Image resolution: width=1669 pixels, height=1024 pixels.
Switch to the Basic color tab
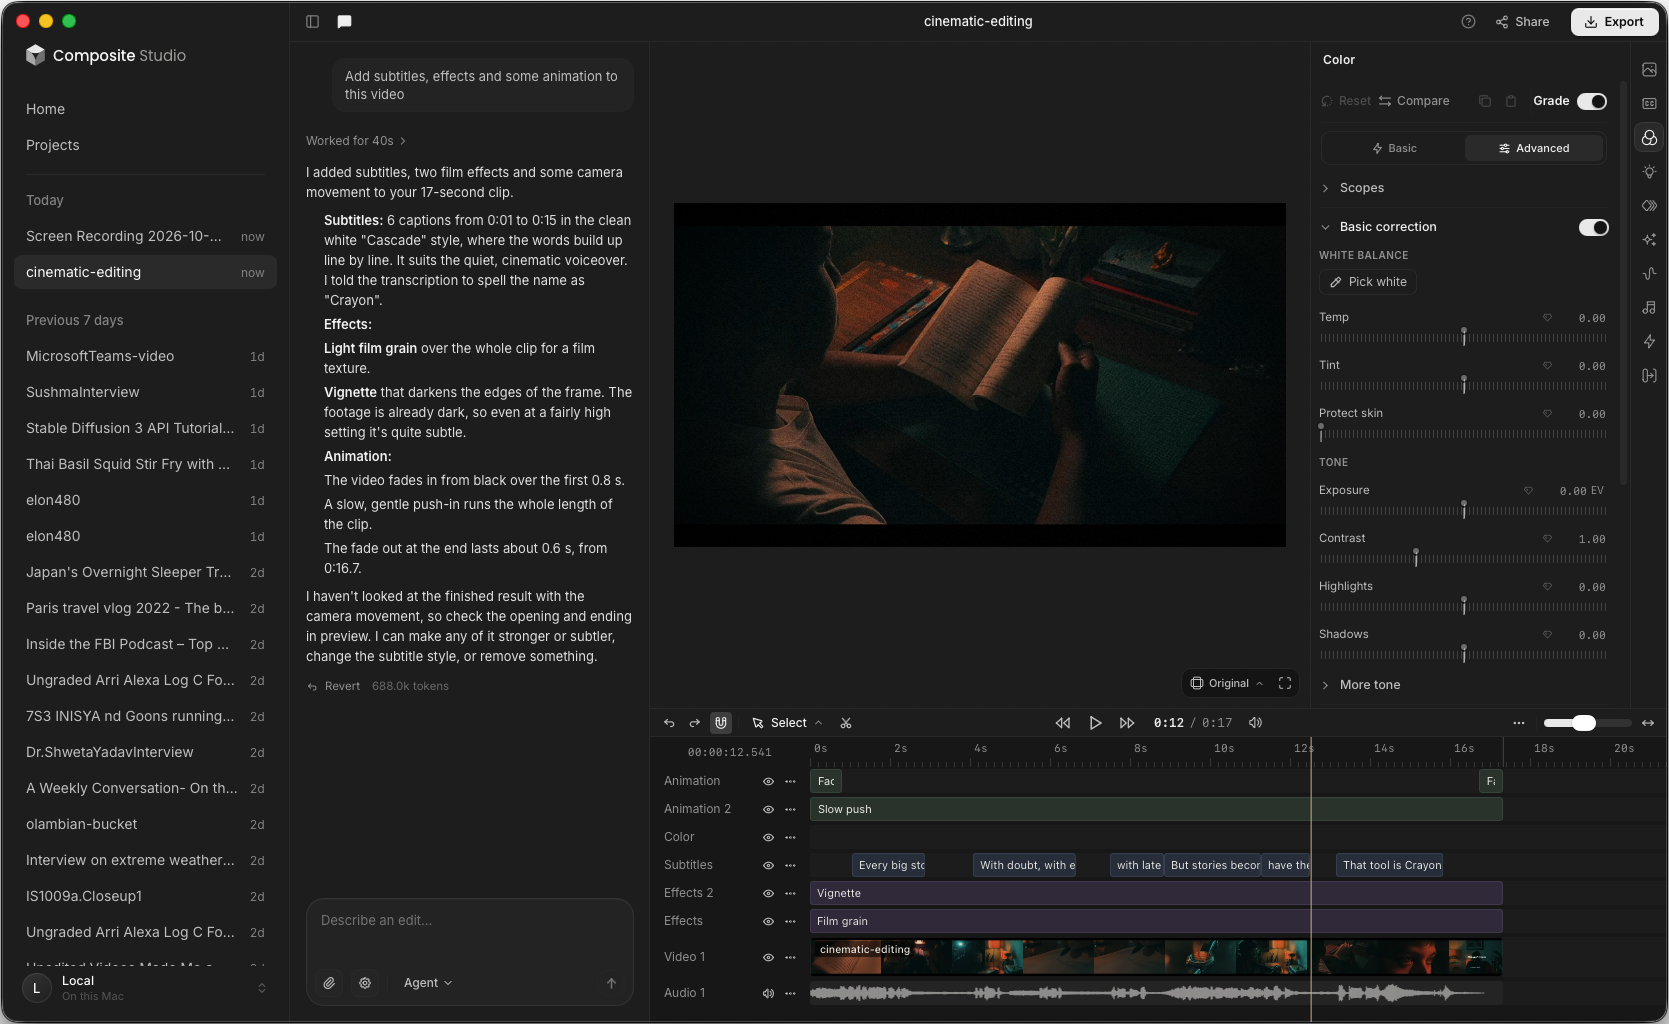point(1394,148)
